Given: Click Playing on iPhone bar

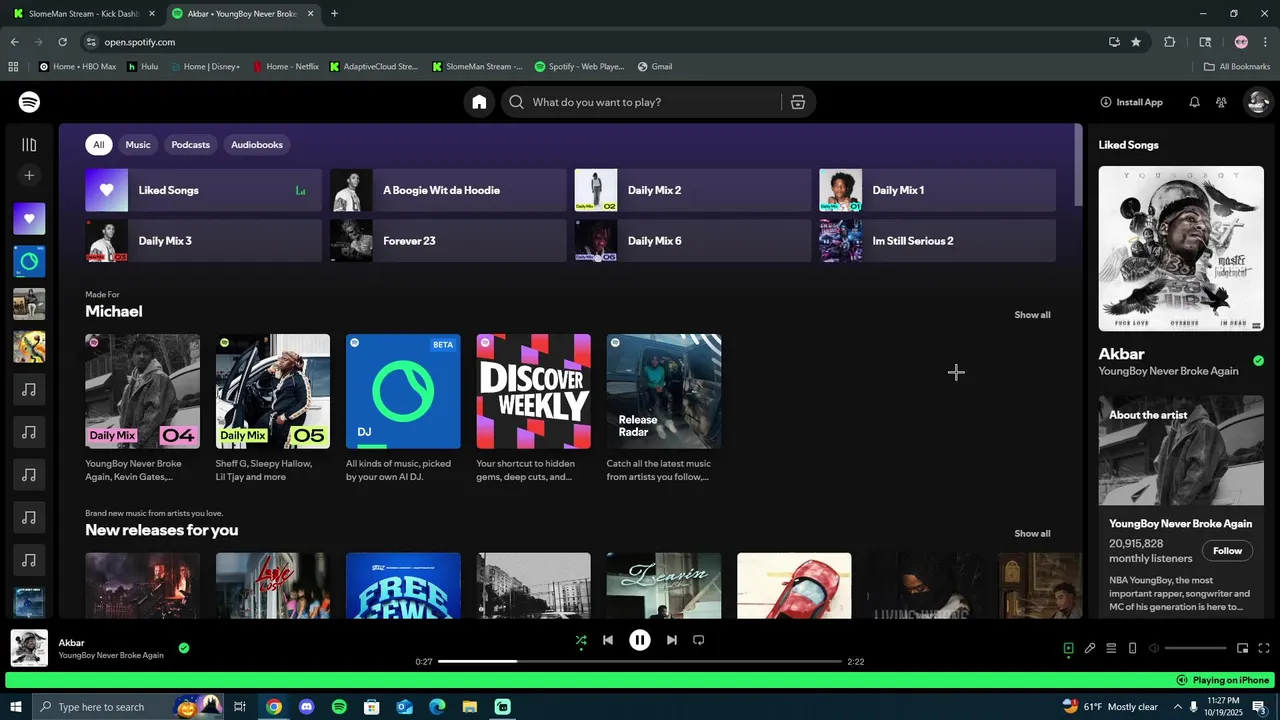Looking at the screenshot, I should (x=640, y=680).
